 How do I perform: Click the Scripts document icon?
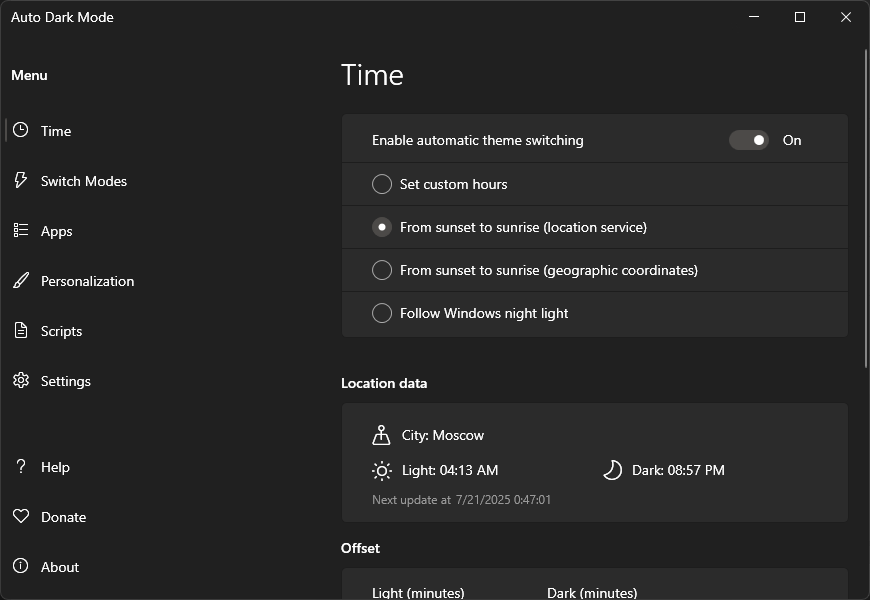[x=20, y=331]
